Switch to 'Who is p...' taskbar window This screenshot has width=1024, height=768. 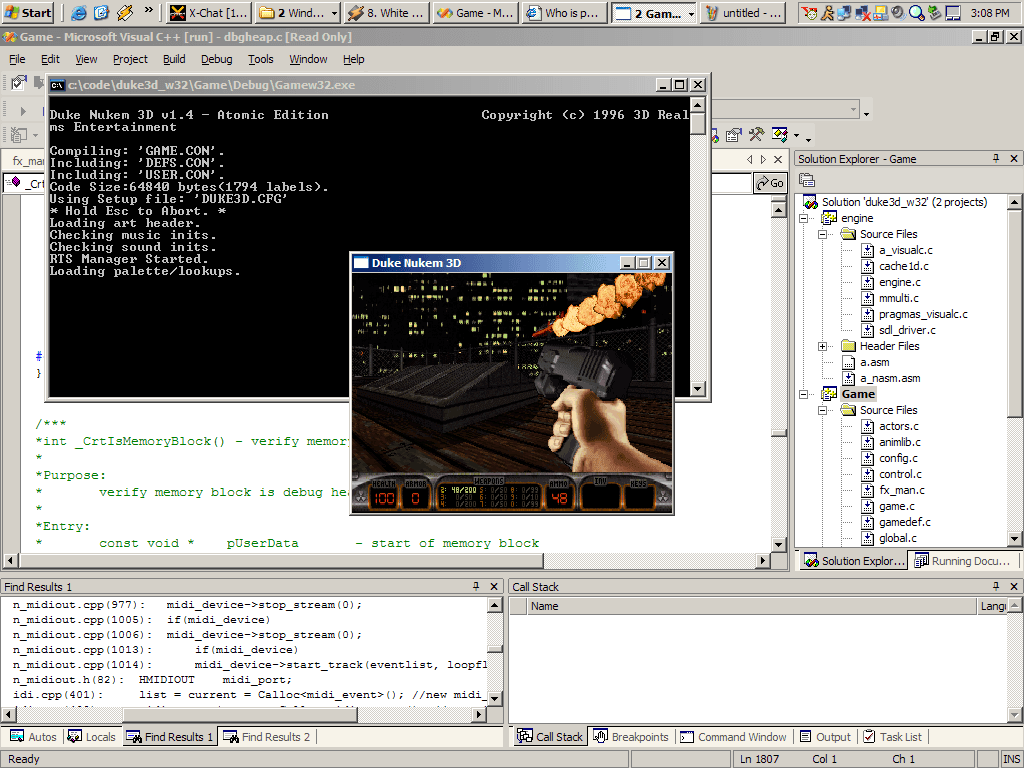coord(564,13)
